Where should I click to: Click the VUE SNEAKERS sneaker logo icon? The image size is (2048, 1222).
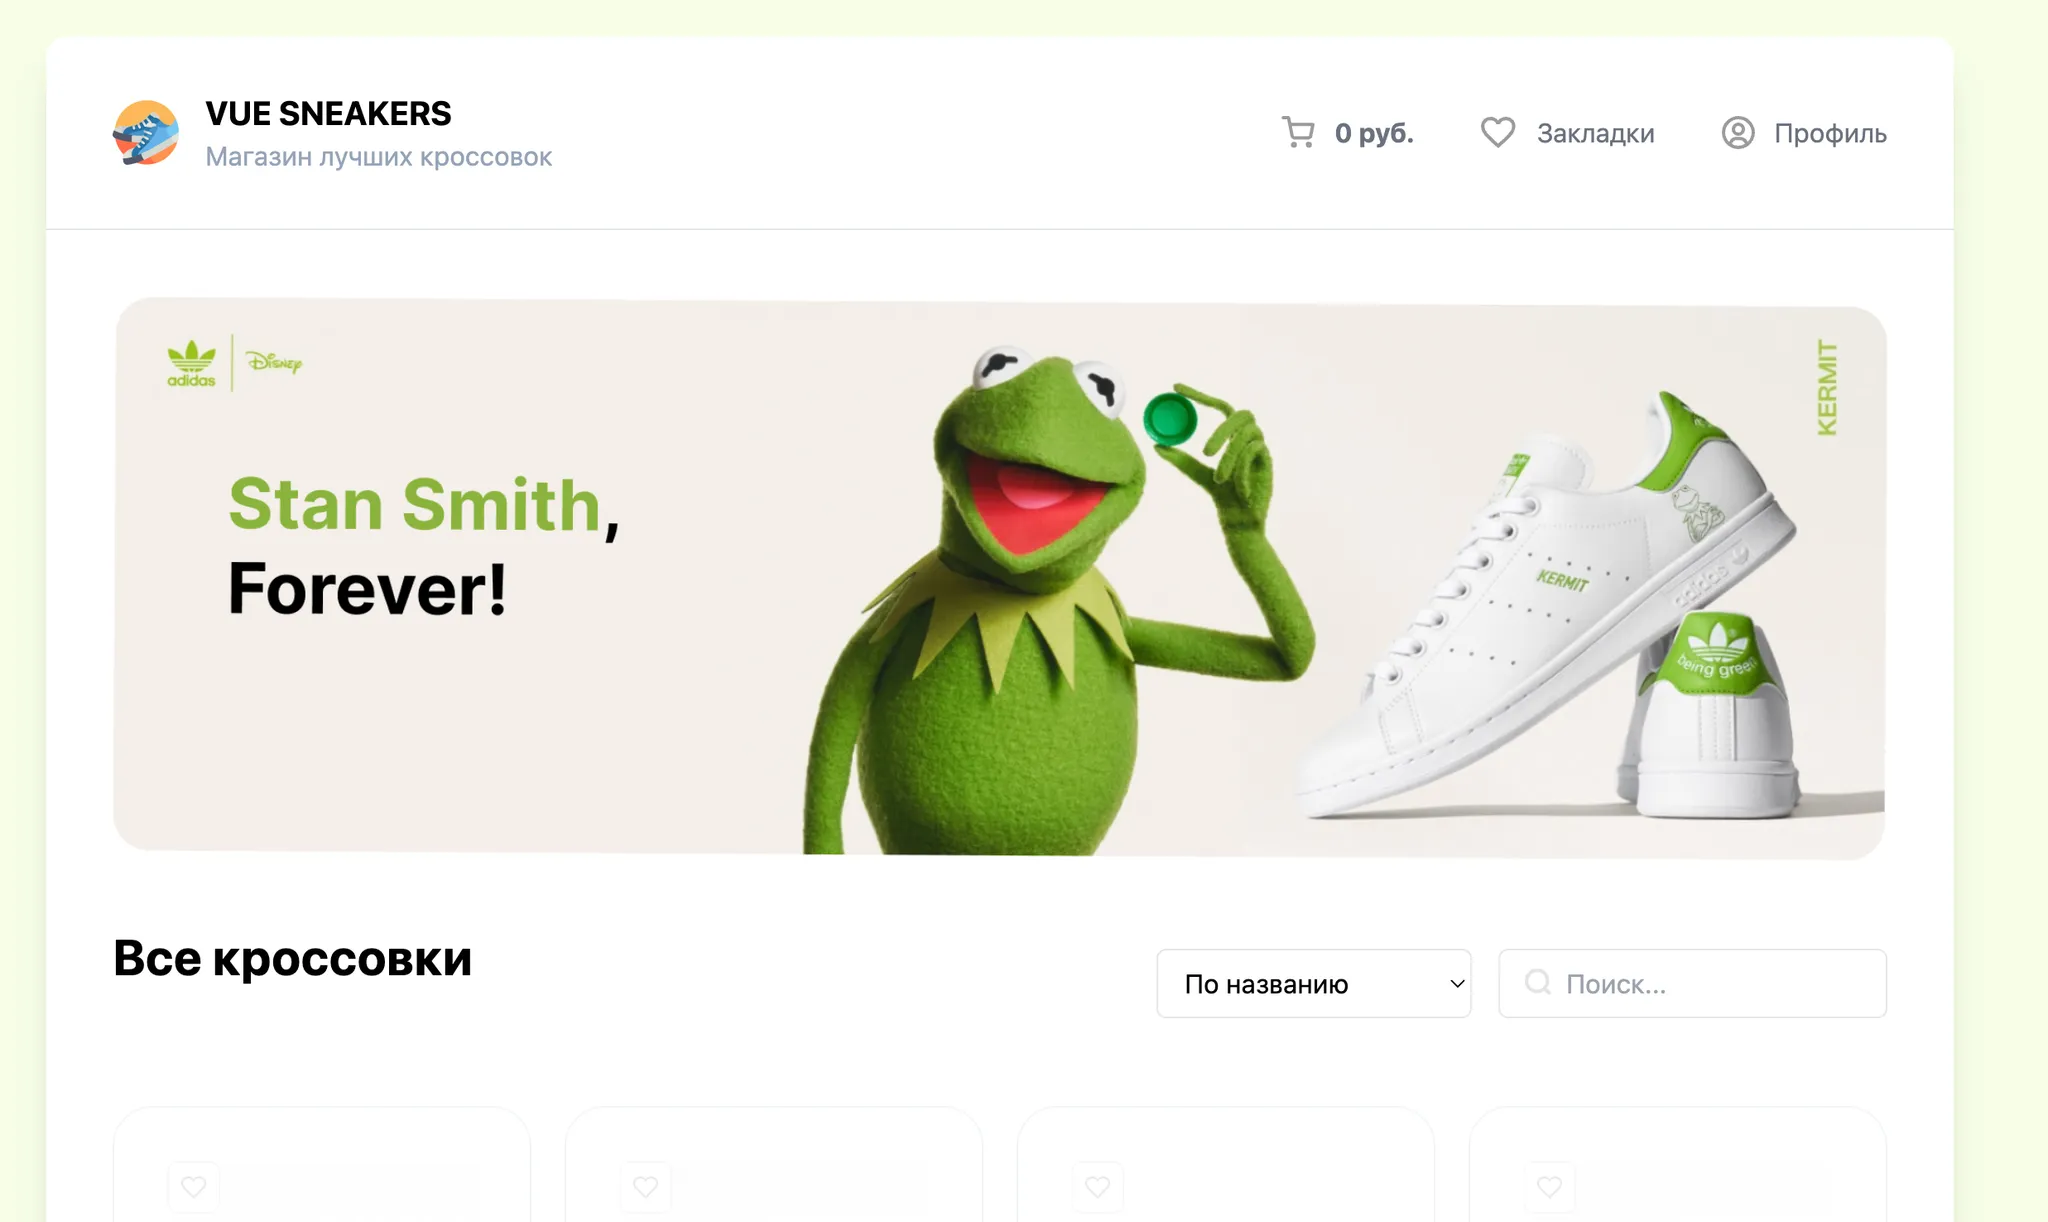[x=146, y=133]
